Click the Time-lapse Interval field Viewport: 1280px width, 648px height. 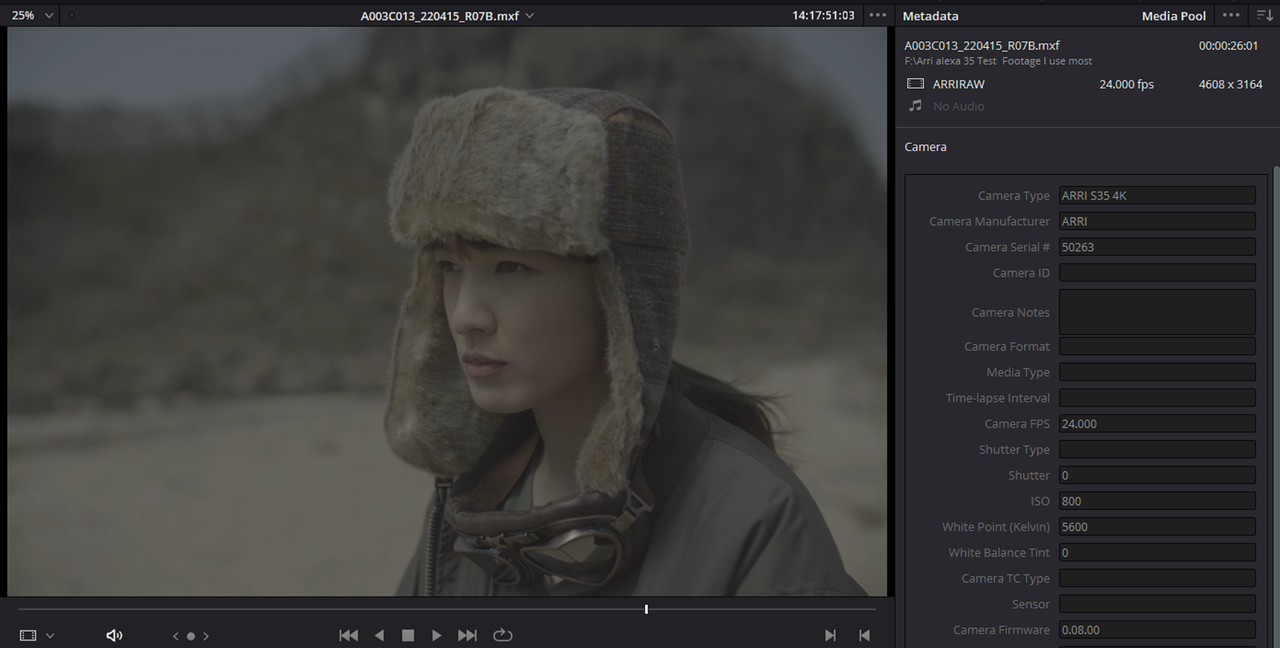pos(1157,398)
